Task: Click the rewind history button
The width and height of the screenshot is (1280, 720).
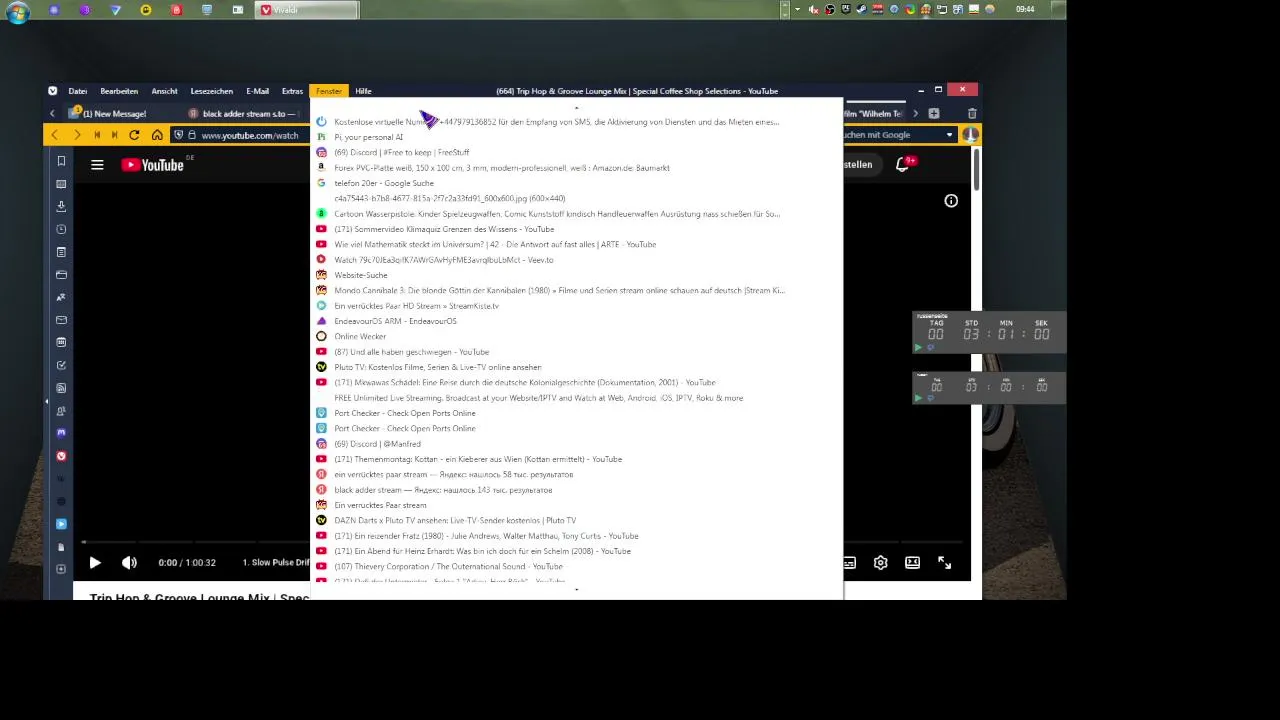Action: pos(97,135)
